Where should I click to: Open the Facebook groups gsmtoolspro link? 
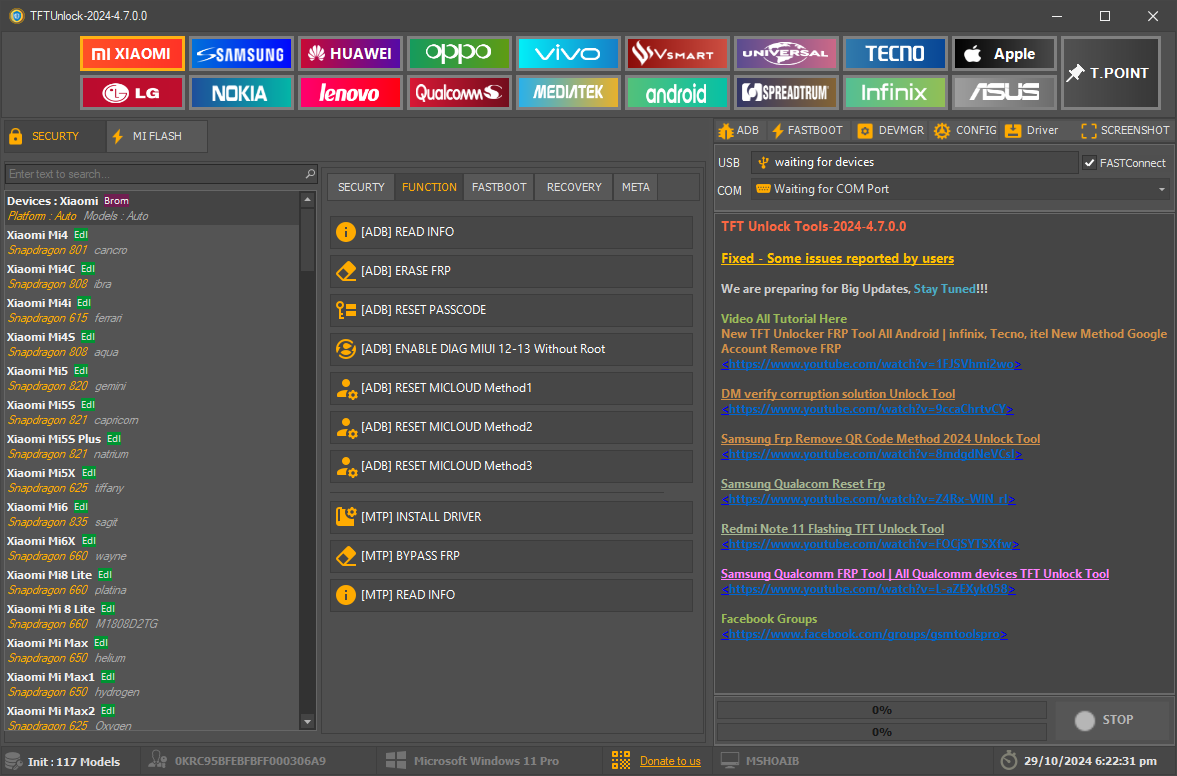pos(864,634)
